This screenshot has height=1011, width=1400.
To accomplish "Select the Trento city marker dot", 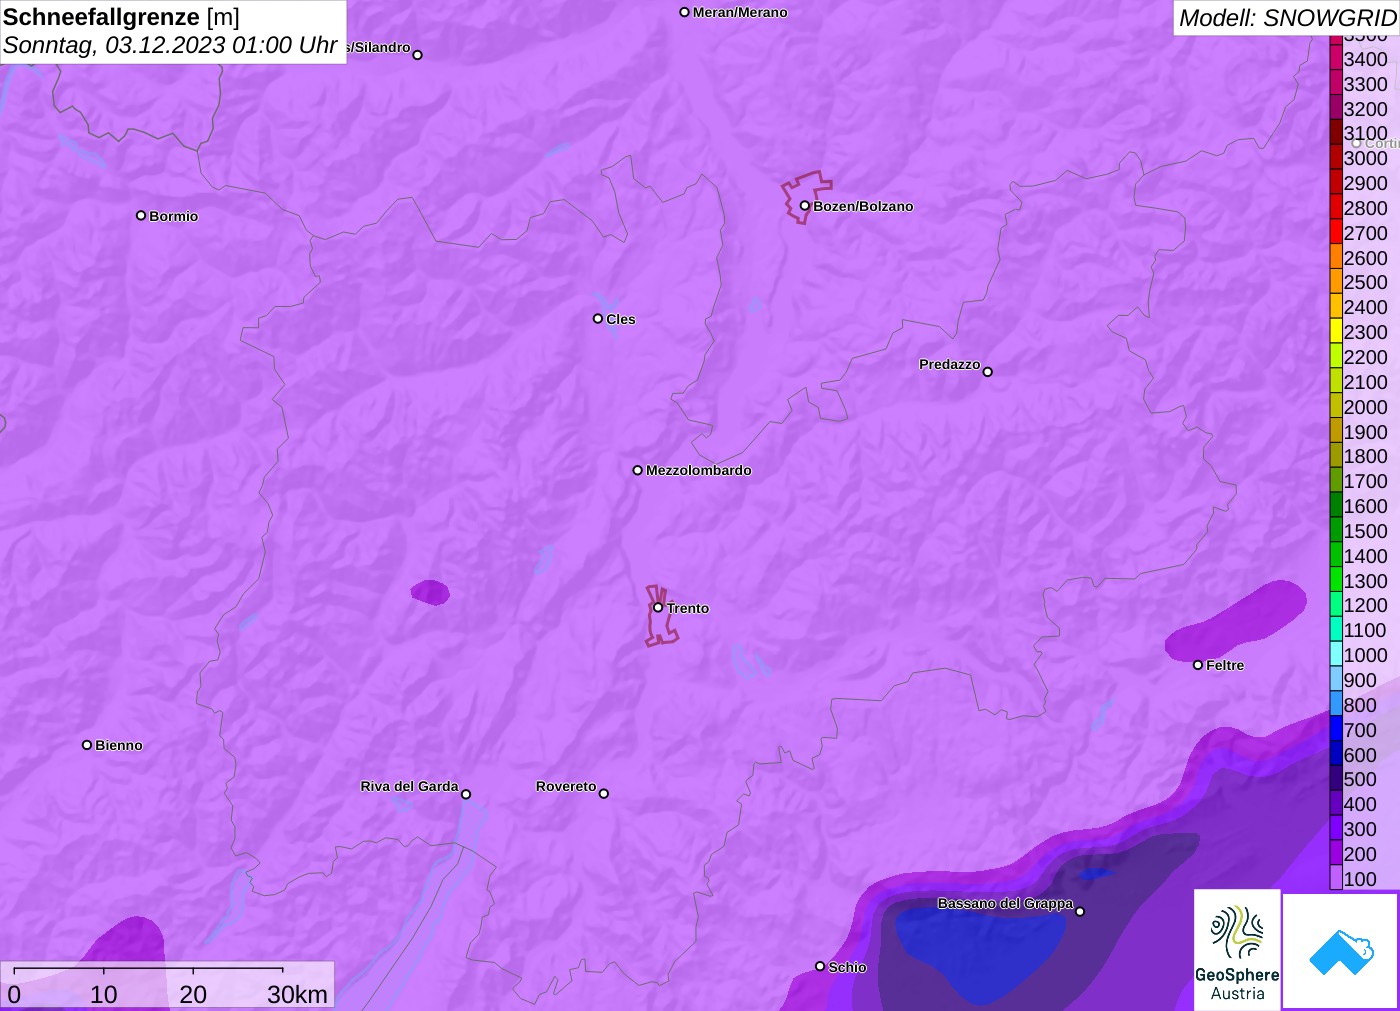I will [x=658, y=607].
